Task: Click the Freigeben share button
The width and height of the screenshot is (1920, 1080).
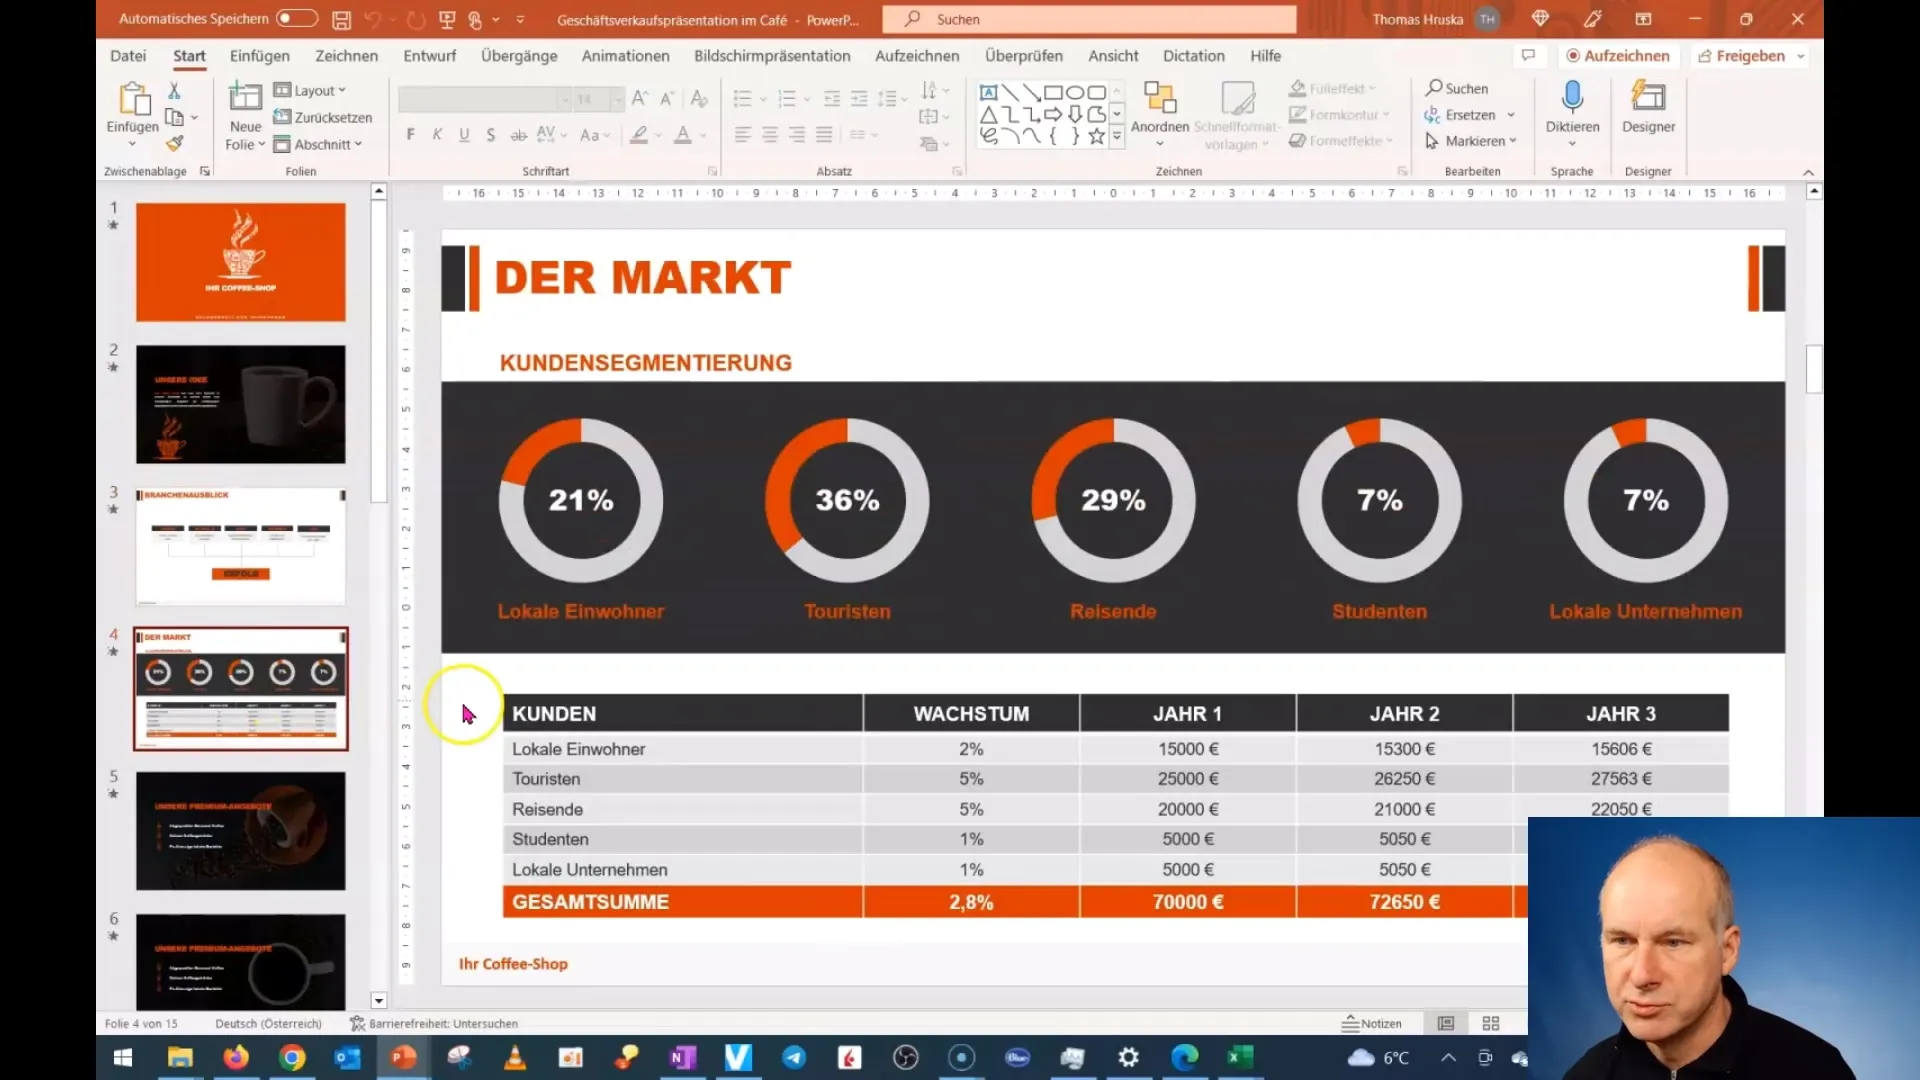Action: 1741,56
